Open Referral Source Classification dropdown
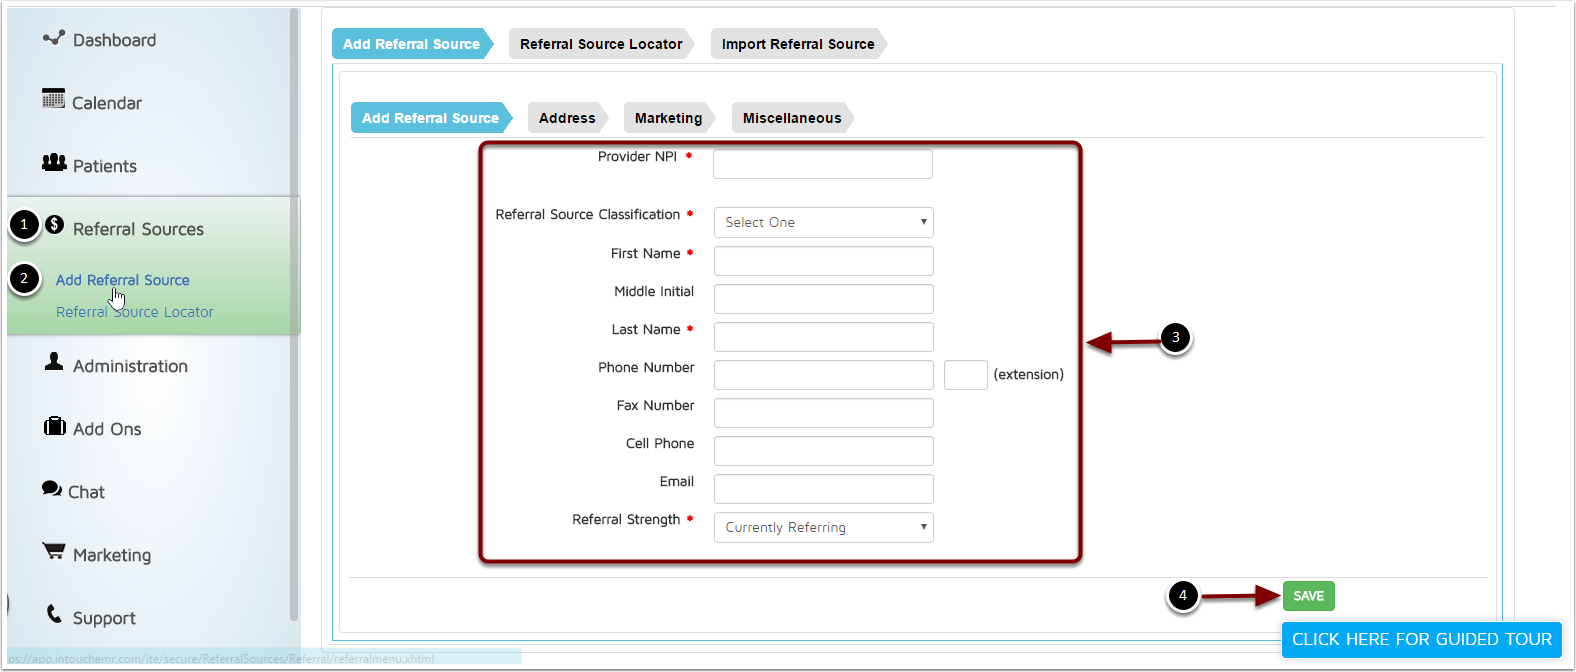Viewport: 1576px width, 672px height. (x=823, y=222)
